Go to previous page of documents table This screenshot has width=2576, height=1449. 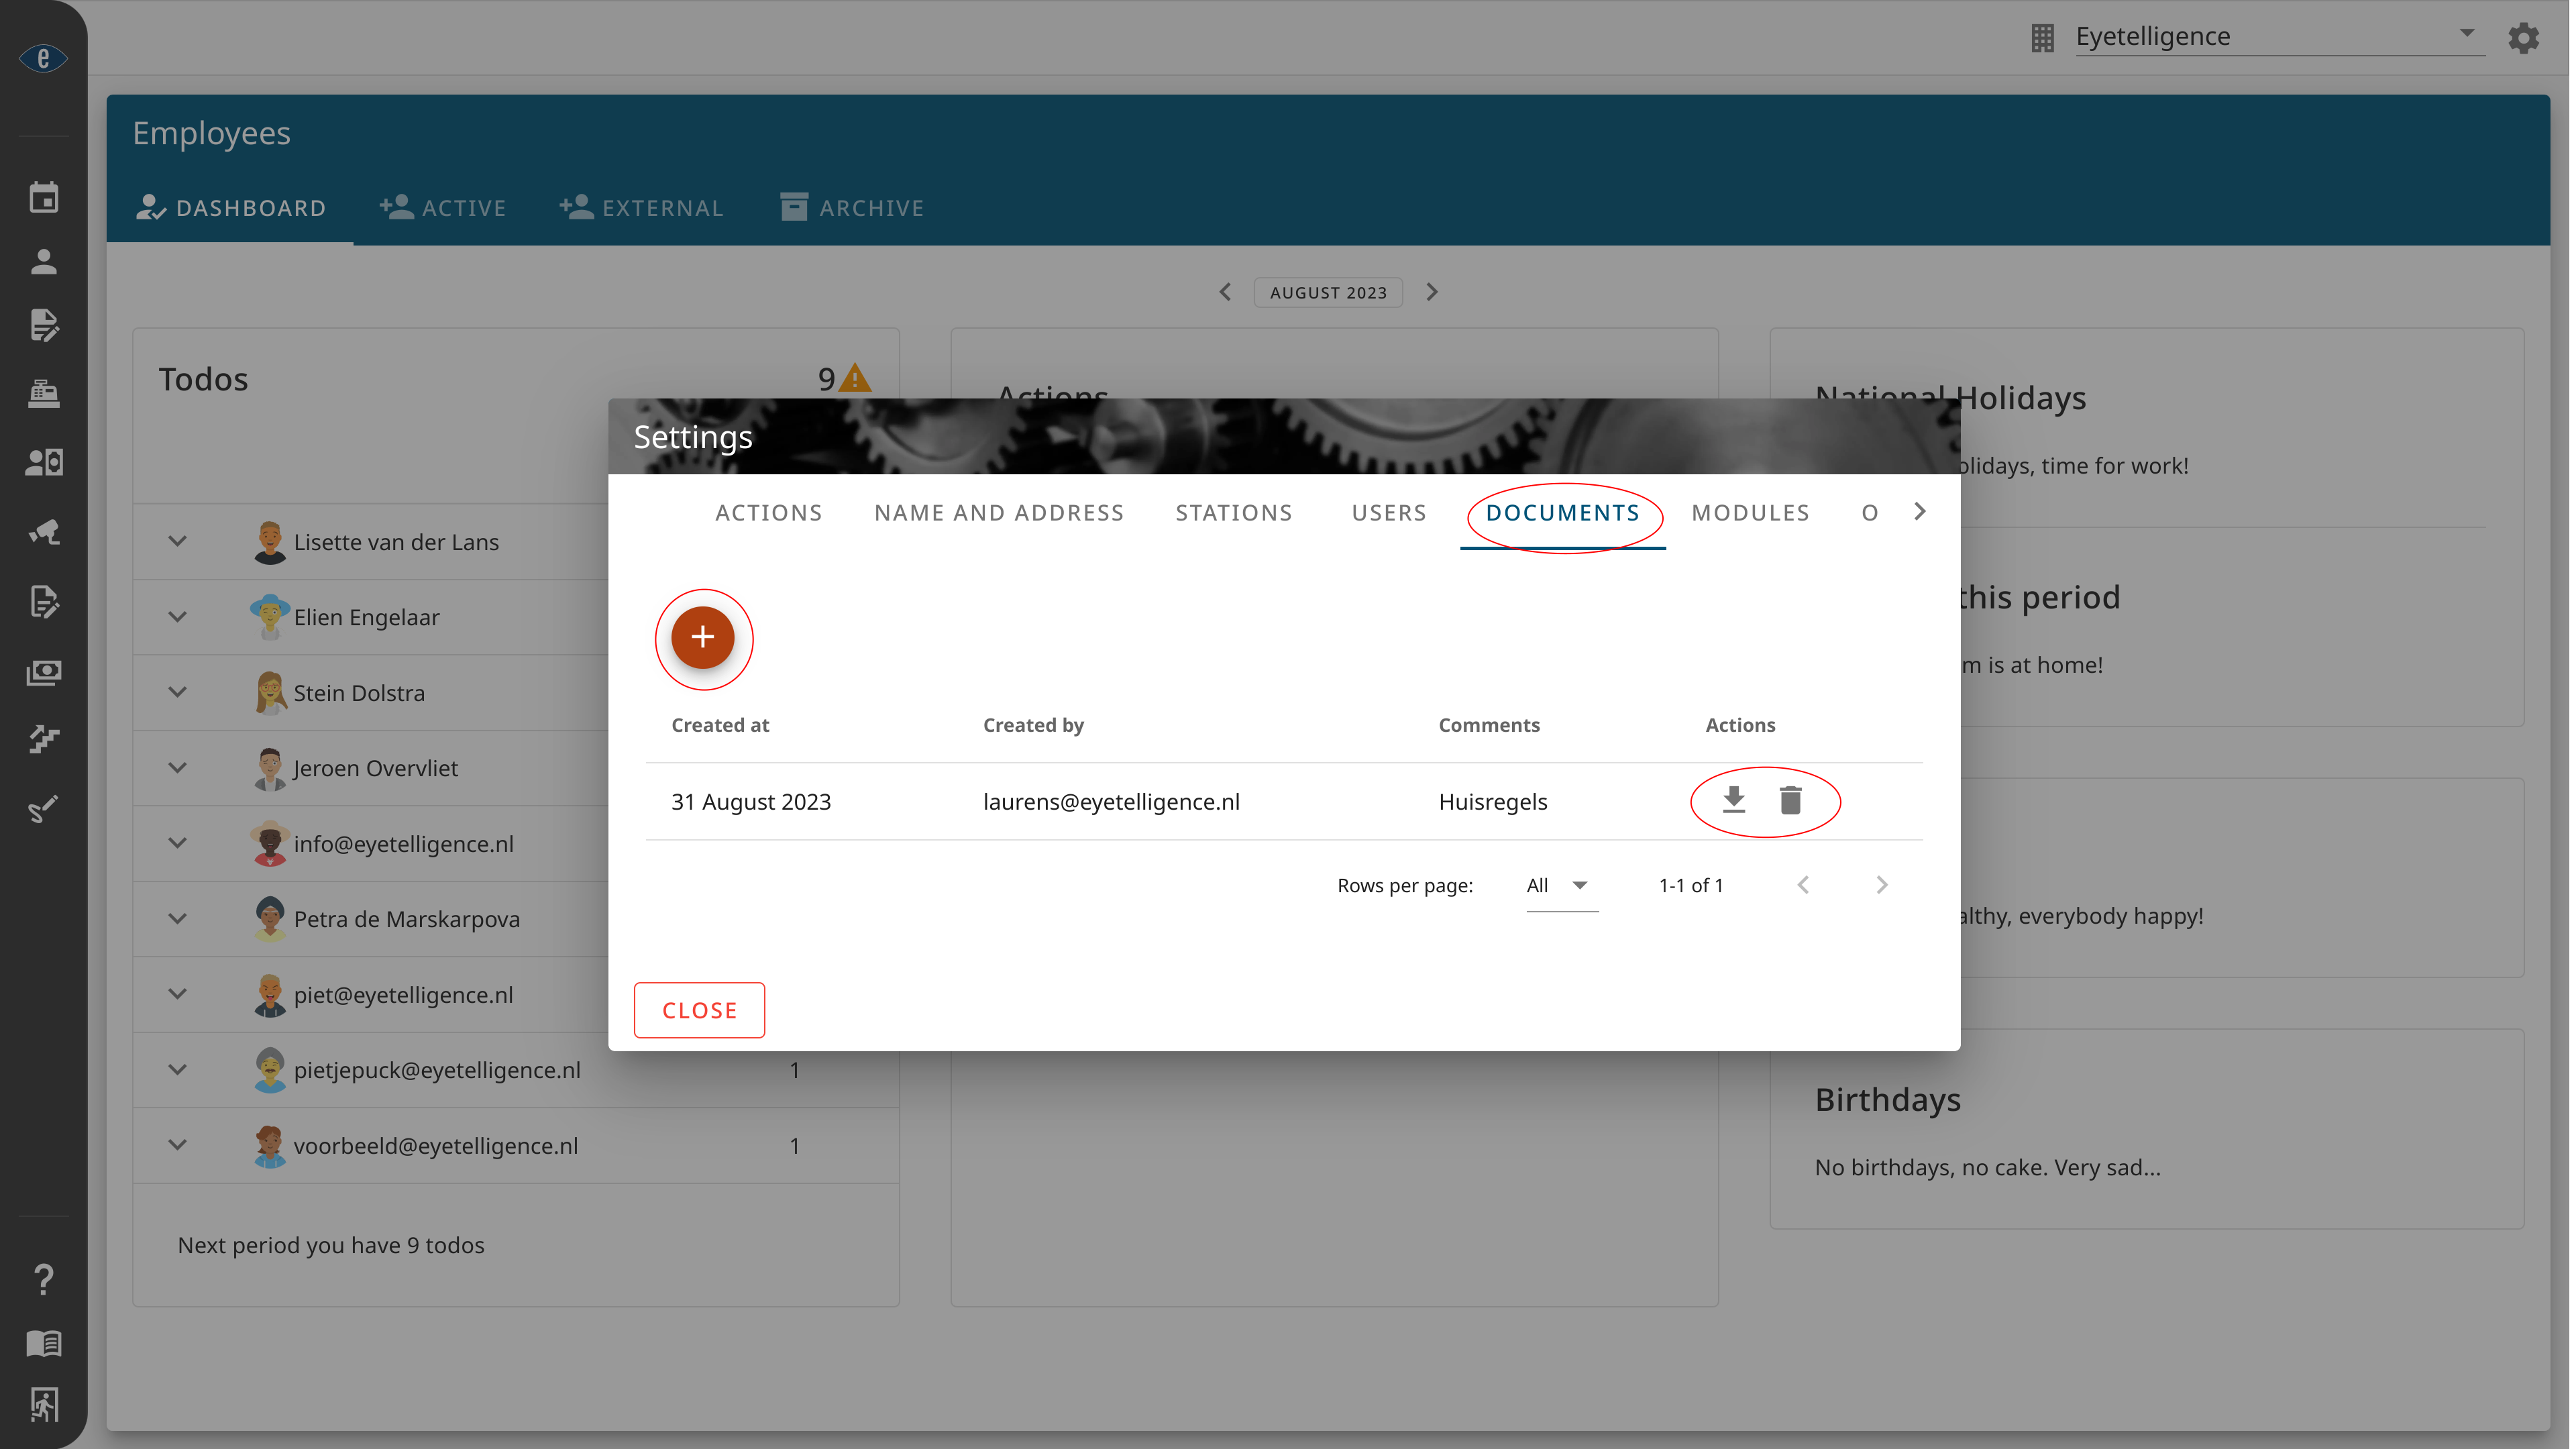coord(1803,885)
